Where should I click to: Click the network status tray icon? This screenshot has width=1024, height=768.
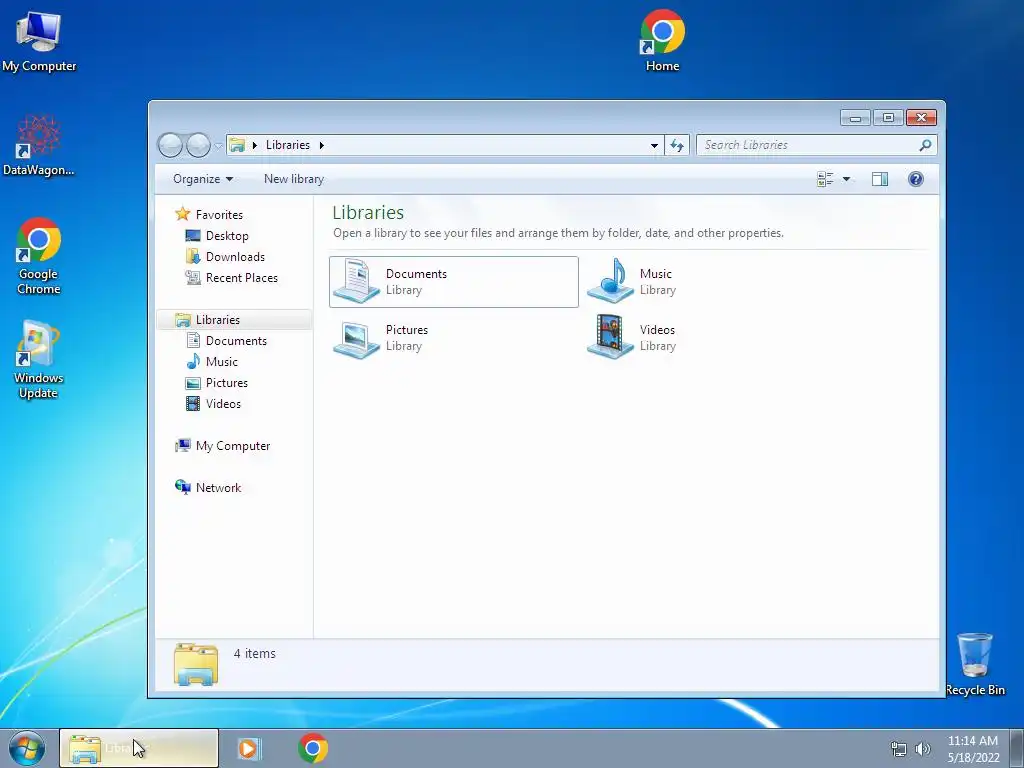tap(899, 749)
